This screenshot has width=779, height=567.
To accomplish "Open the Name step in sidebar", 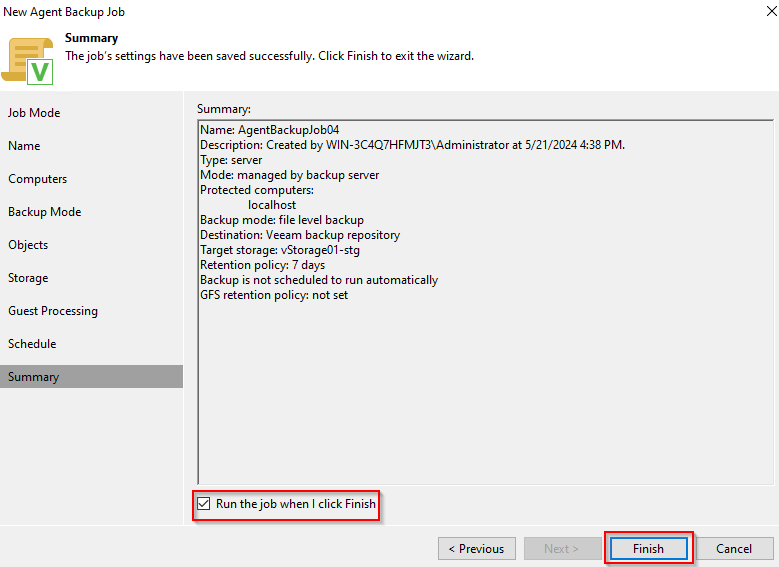I will (24, 146).
